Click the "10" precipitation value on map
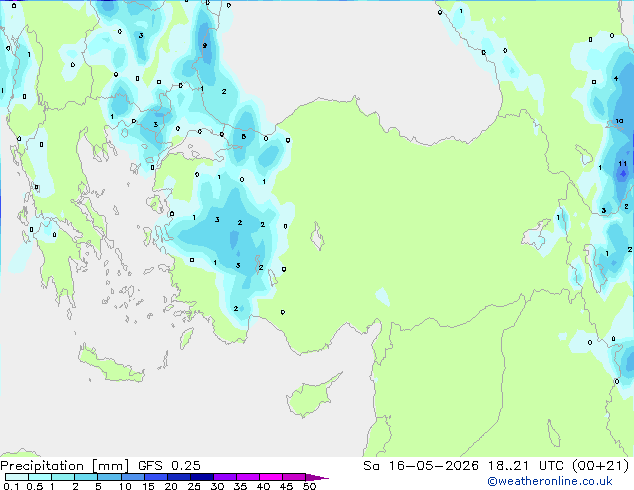Screen dimensions: 634x490 (x=619, y=121)
